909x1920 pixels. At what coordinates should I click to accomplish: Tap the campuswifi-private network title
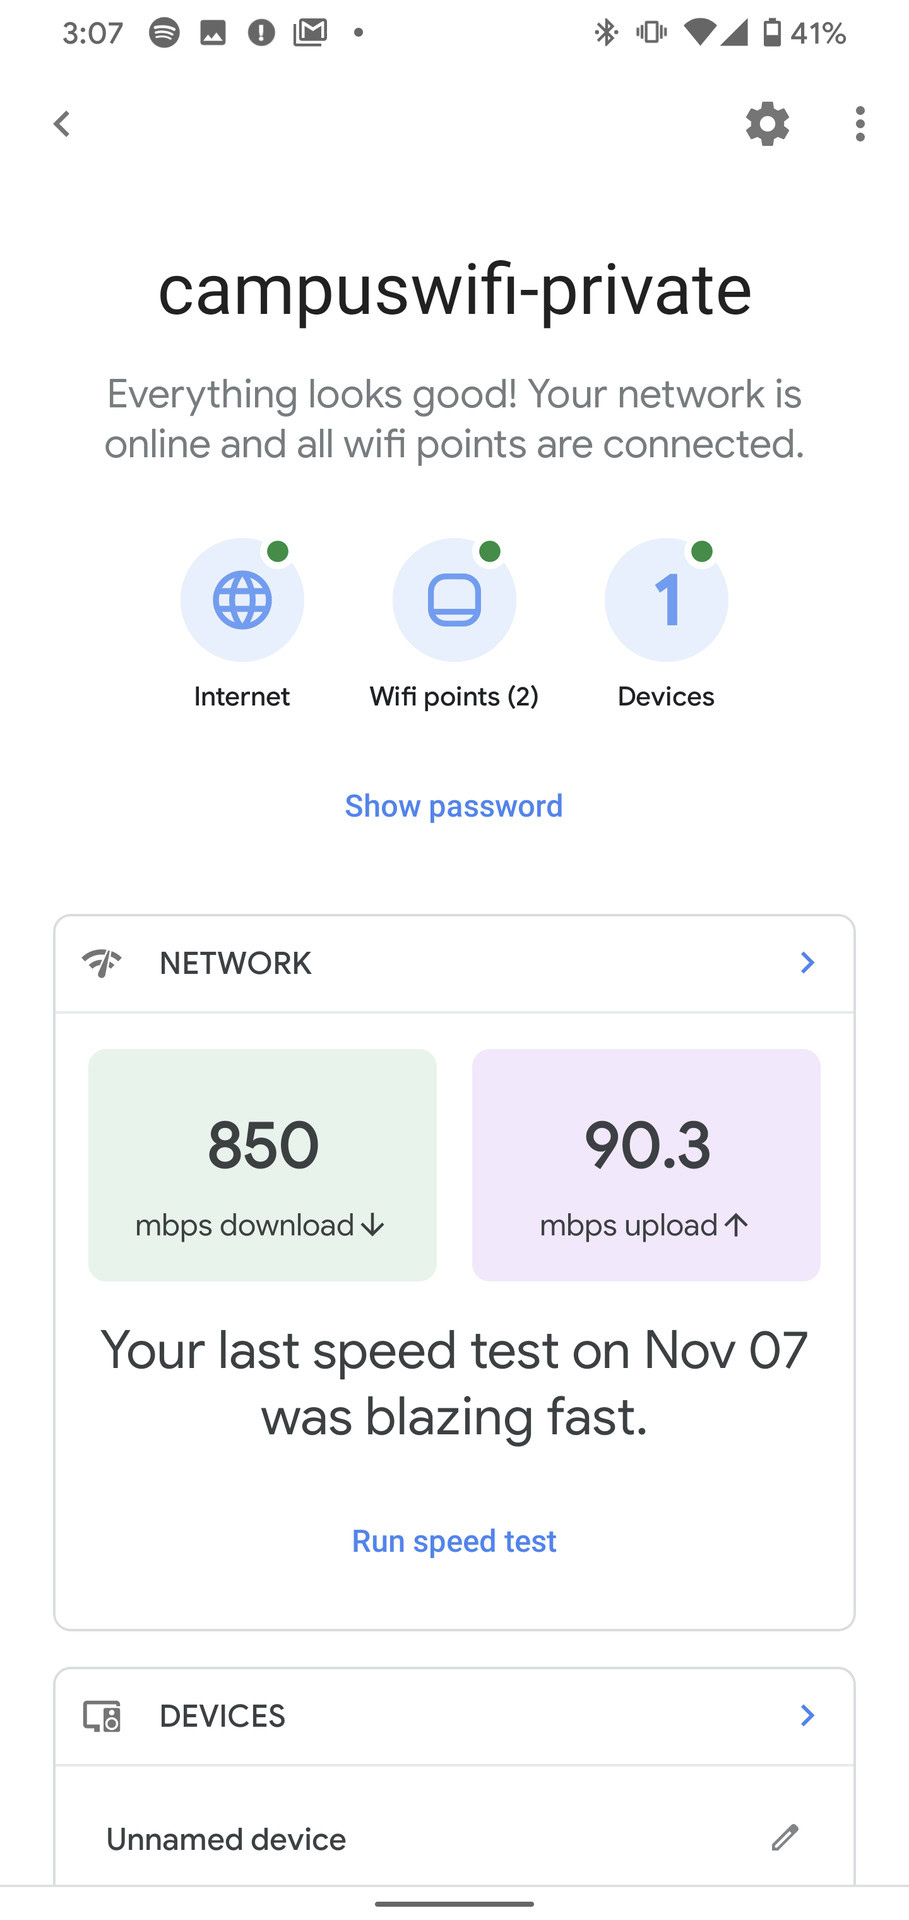point(454,290)
